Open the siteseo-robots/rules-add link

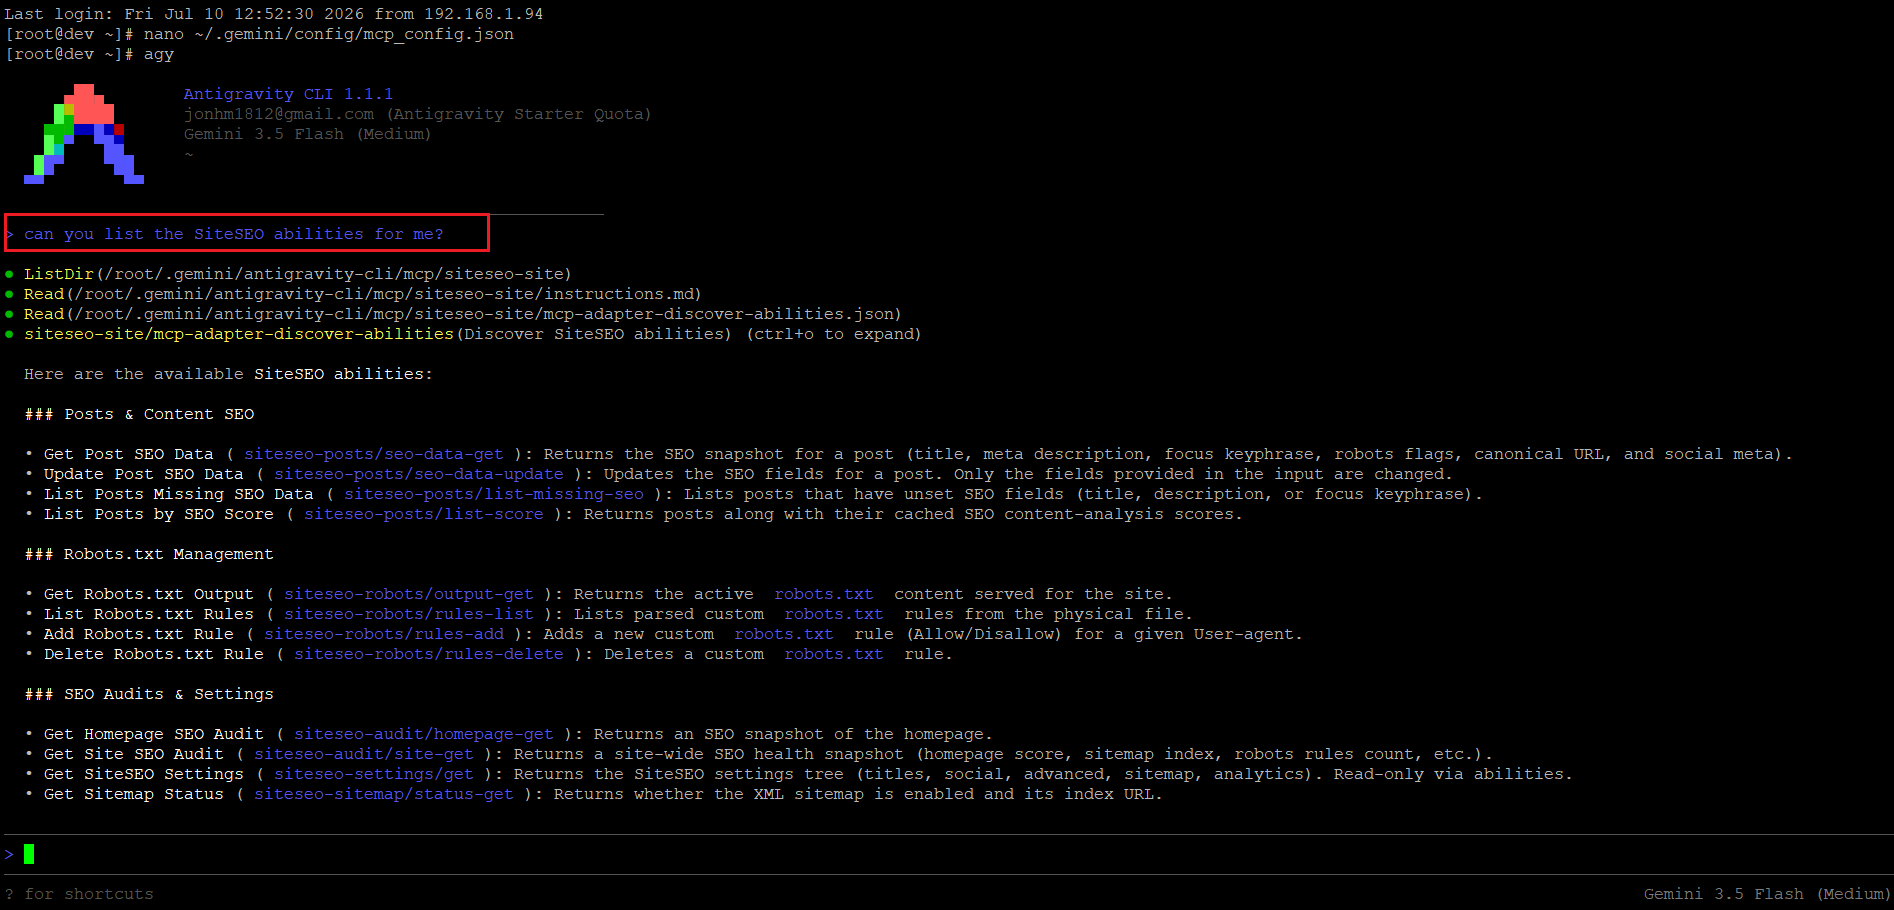[384, 634]
